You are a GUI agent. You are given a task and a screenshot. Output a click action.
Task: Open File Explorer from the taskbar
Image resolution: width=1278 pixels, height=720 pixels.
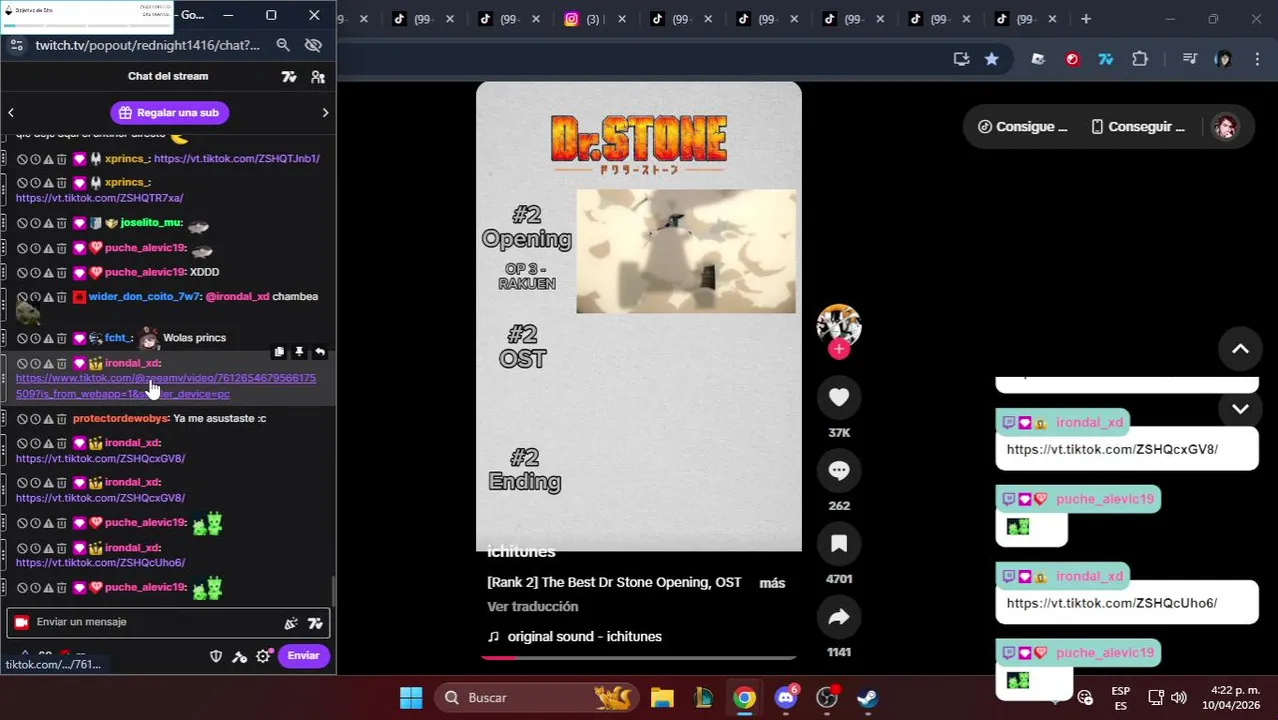point(662,698)
